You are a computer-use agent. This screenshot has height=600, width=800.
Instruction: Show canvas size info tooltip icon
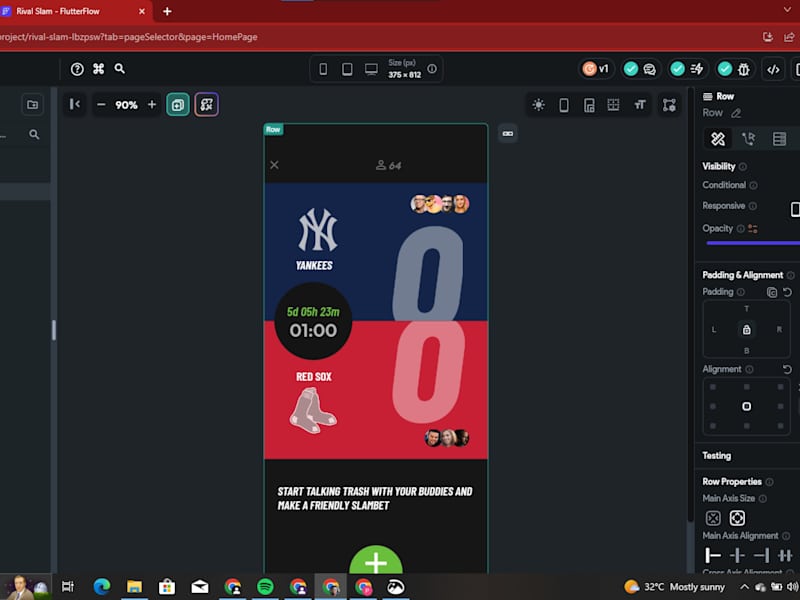tap(432, 68)
